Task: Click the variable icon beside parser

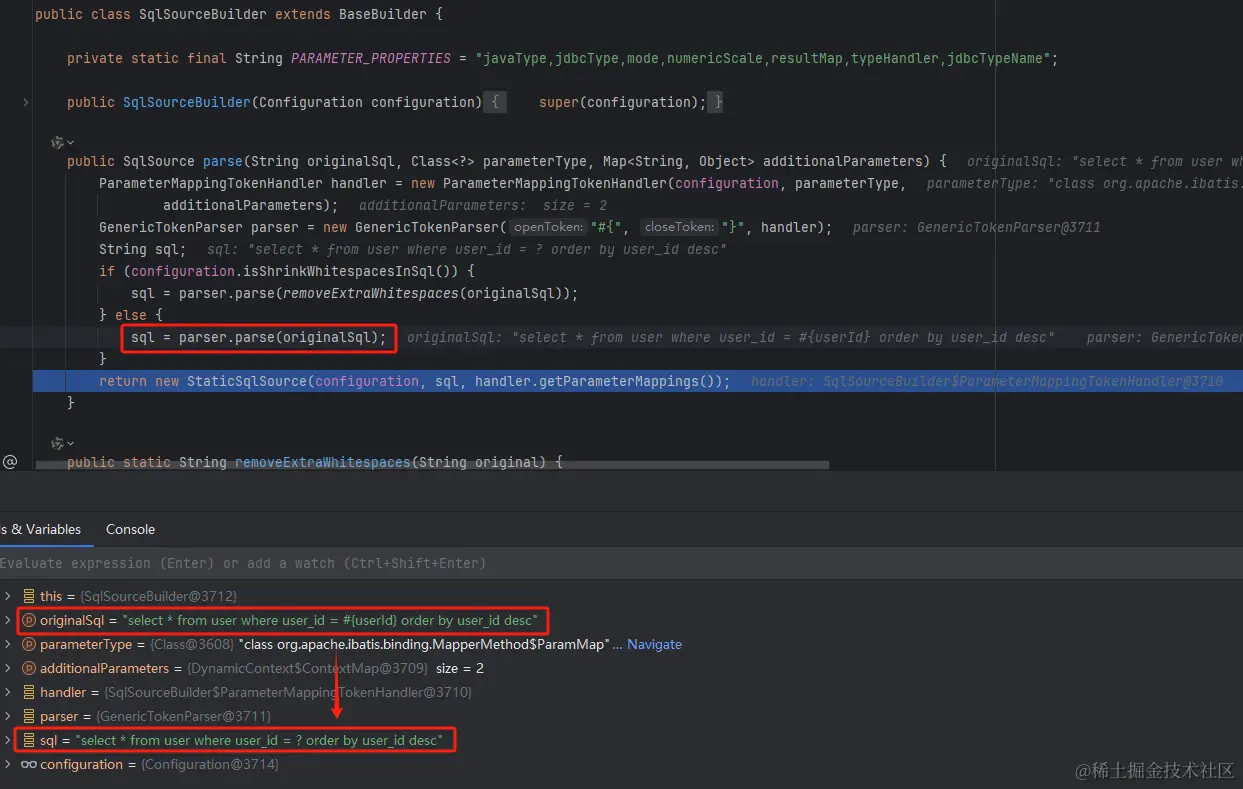Action: [x=29, y=716]
